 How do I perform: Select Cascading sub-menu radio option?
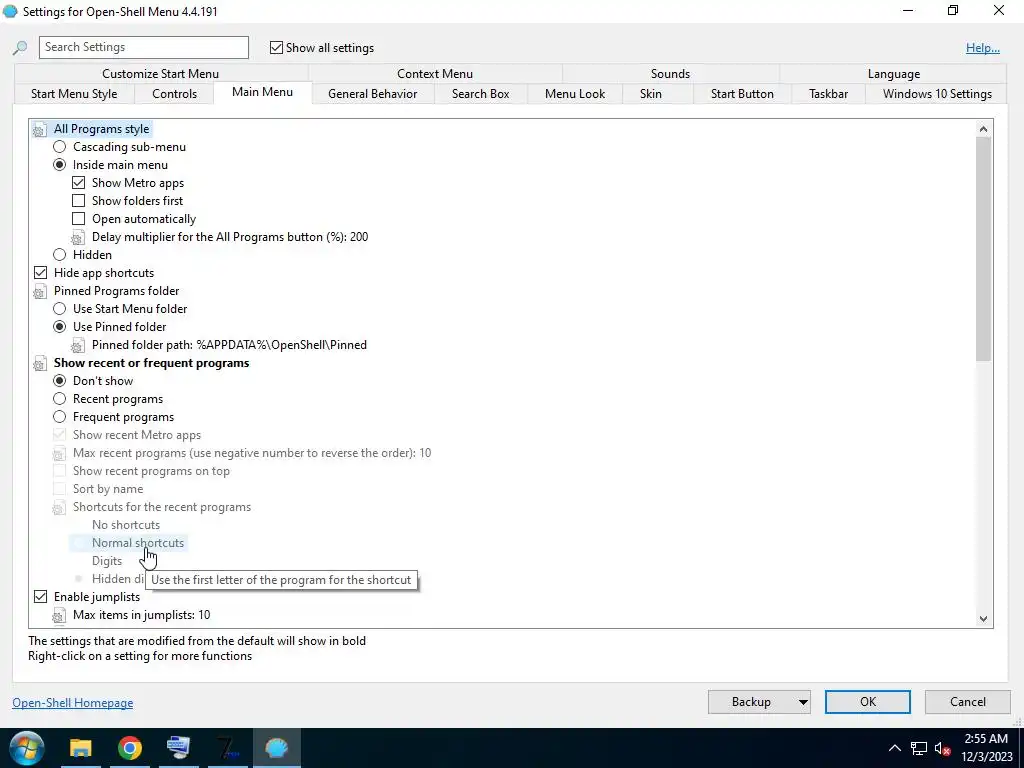(x=59, y=147)
